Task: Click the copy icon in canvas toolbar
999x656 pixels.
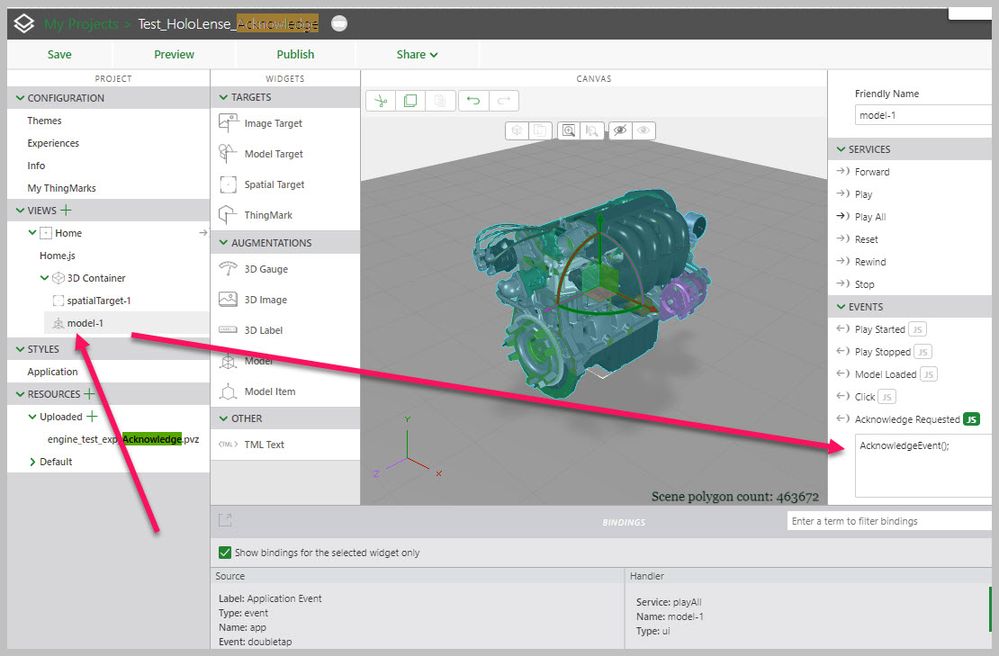Action: (x=410, y=101)
